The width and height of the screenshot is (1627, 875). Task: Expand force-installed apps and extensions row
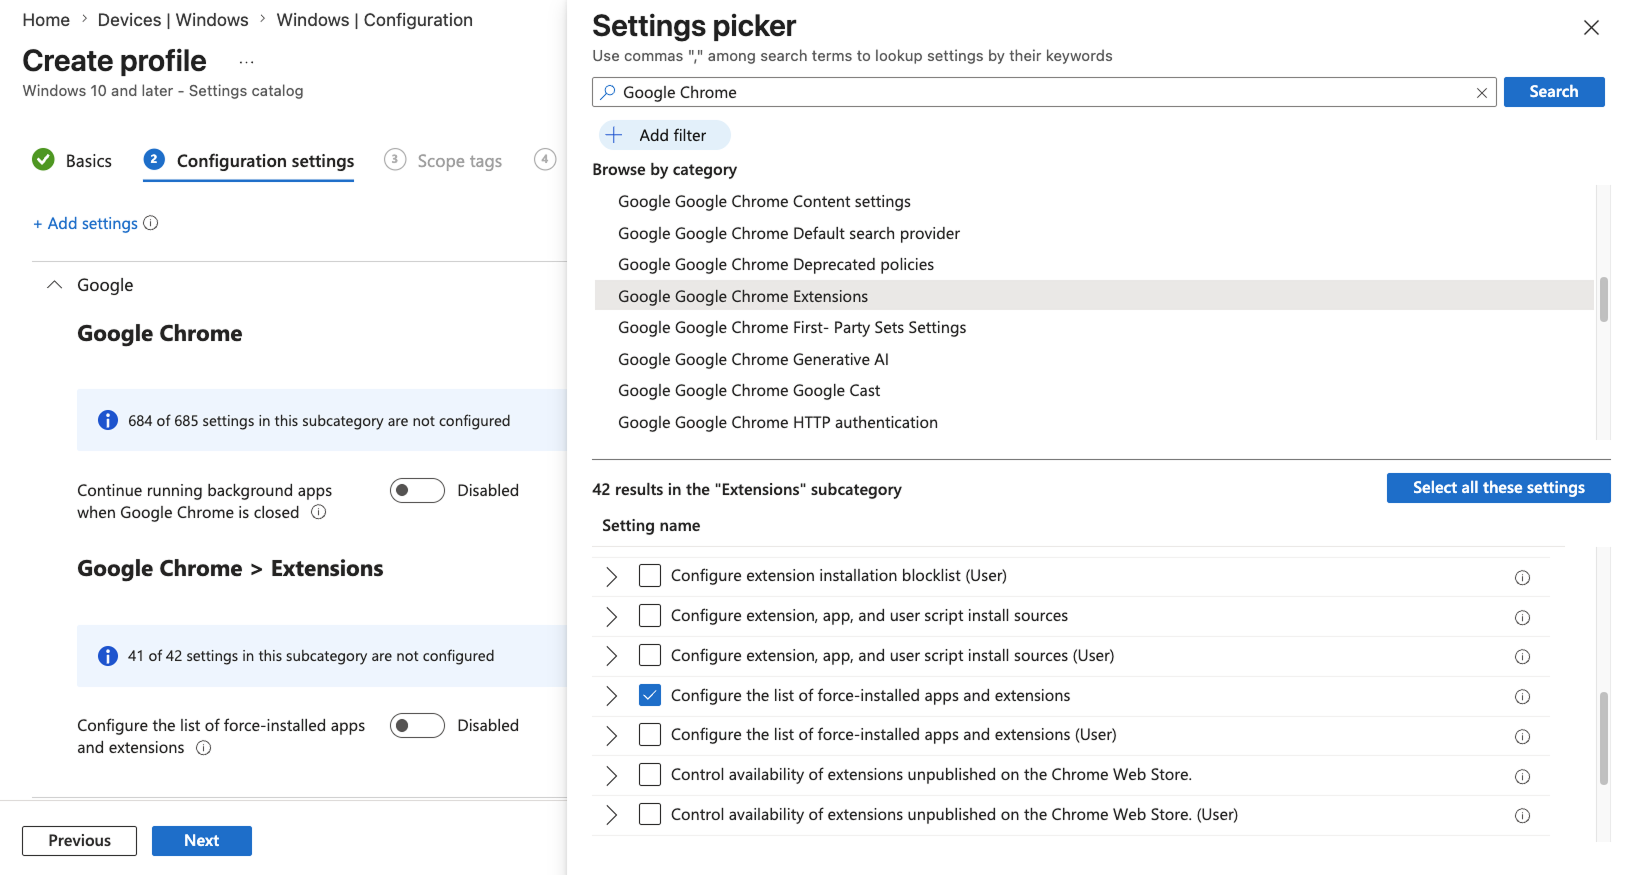tap(612, 695)
